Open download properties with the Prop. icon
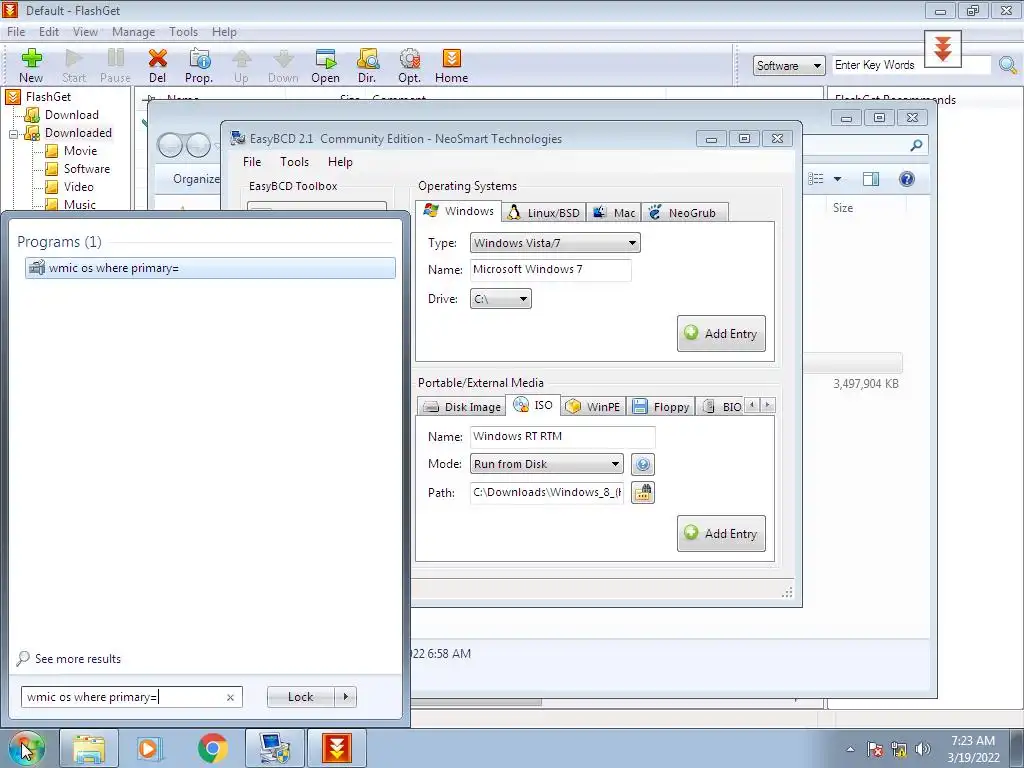Viewport: 1024px width, 768px height. click(x=199, y=65)
